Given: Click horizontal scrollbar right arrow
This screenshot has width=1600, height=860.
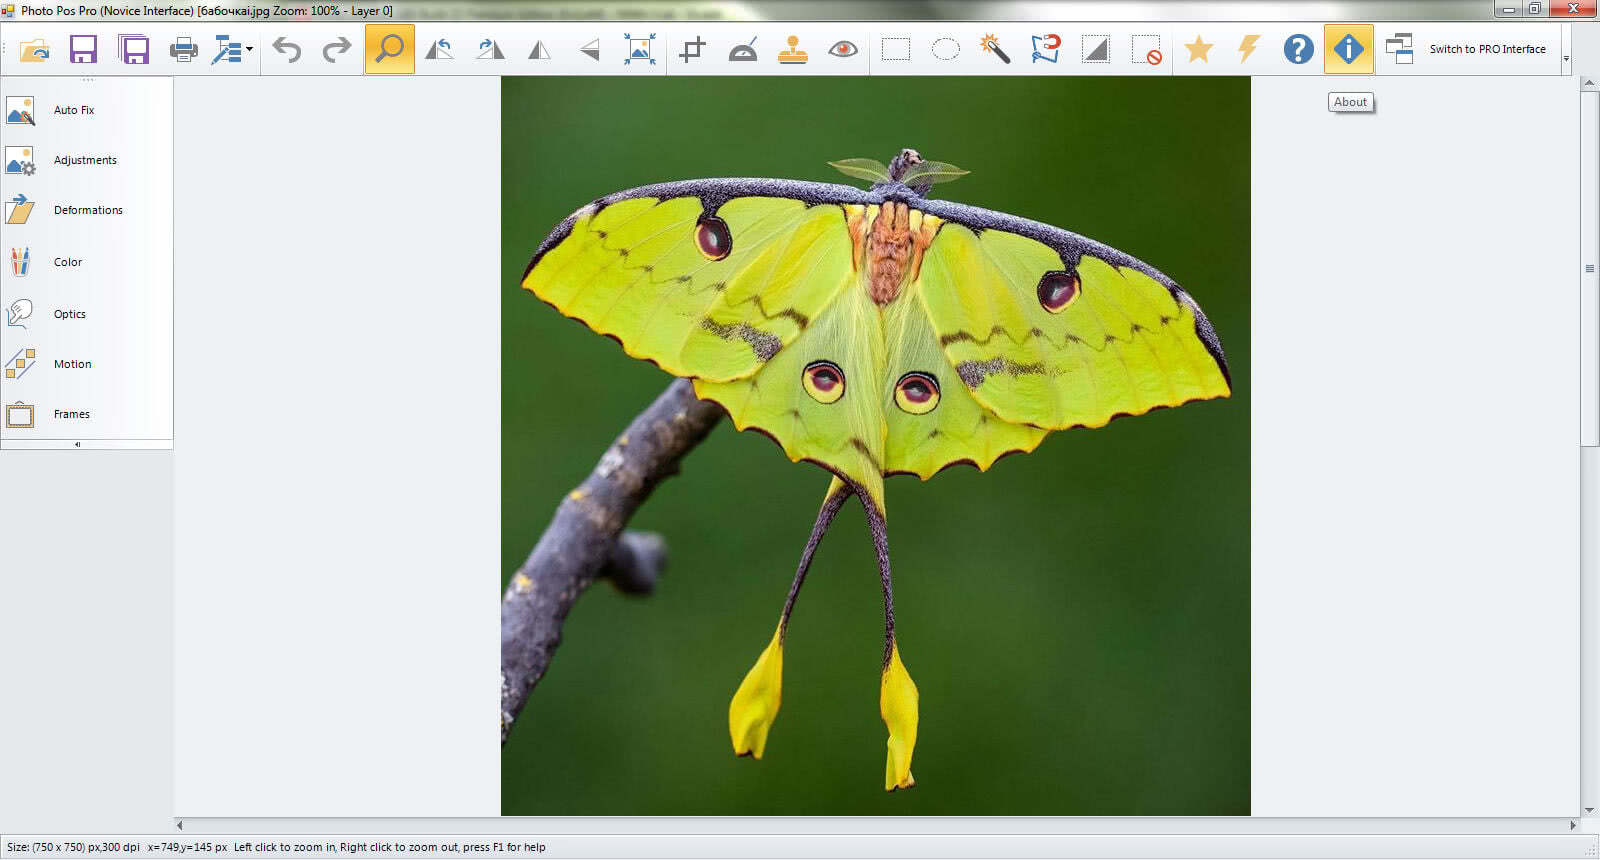Looking at the screenshot, I should 1573,825.
